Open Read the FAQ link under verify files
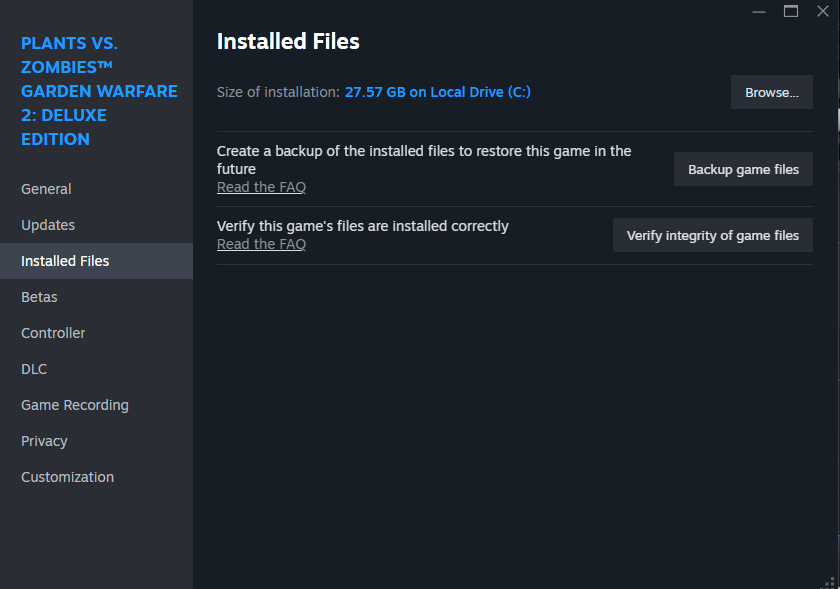 point(261,244)
